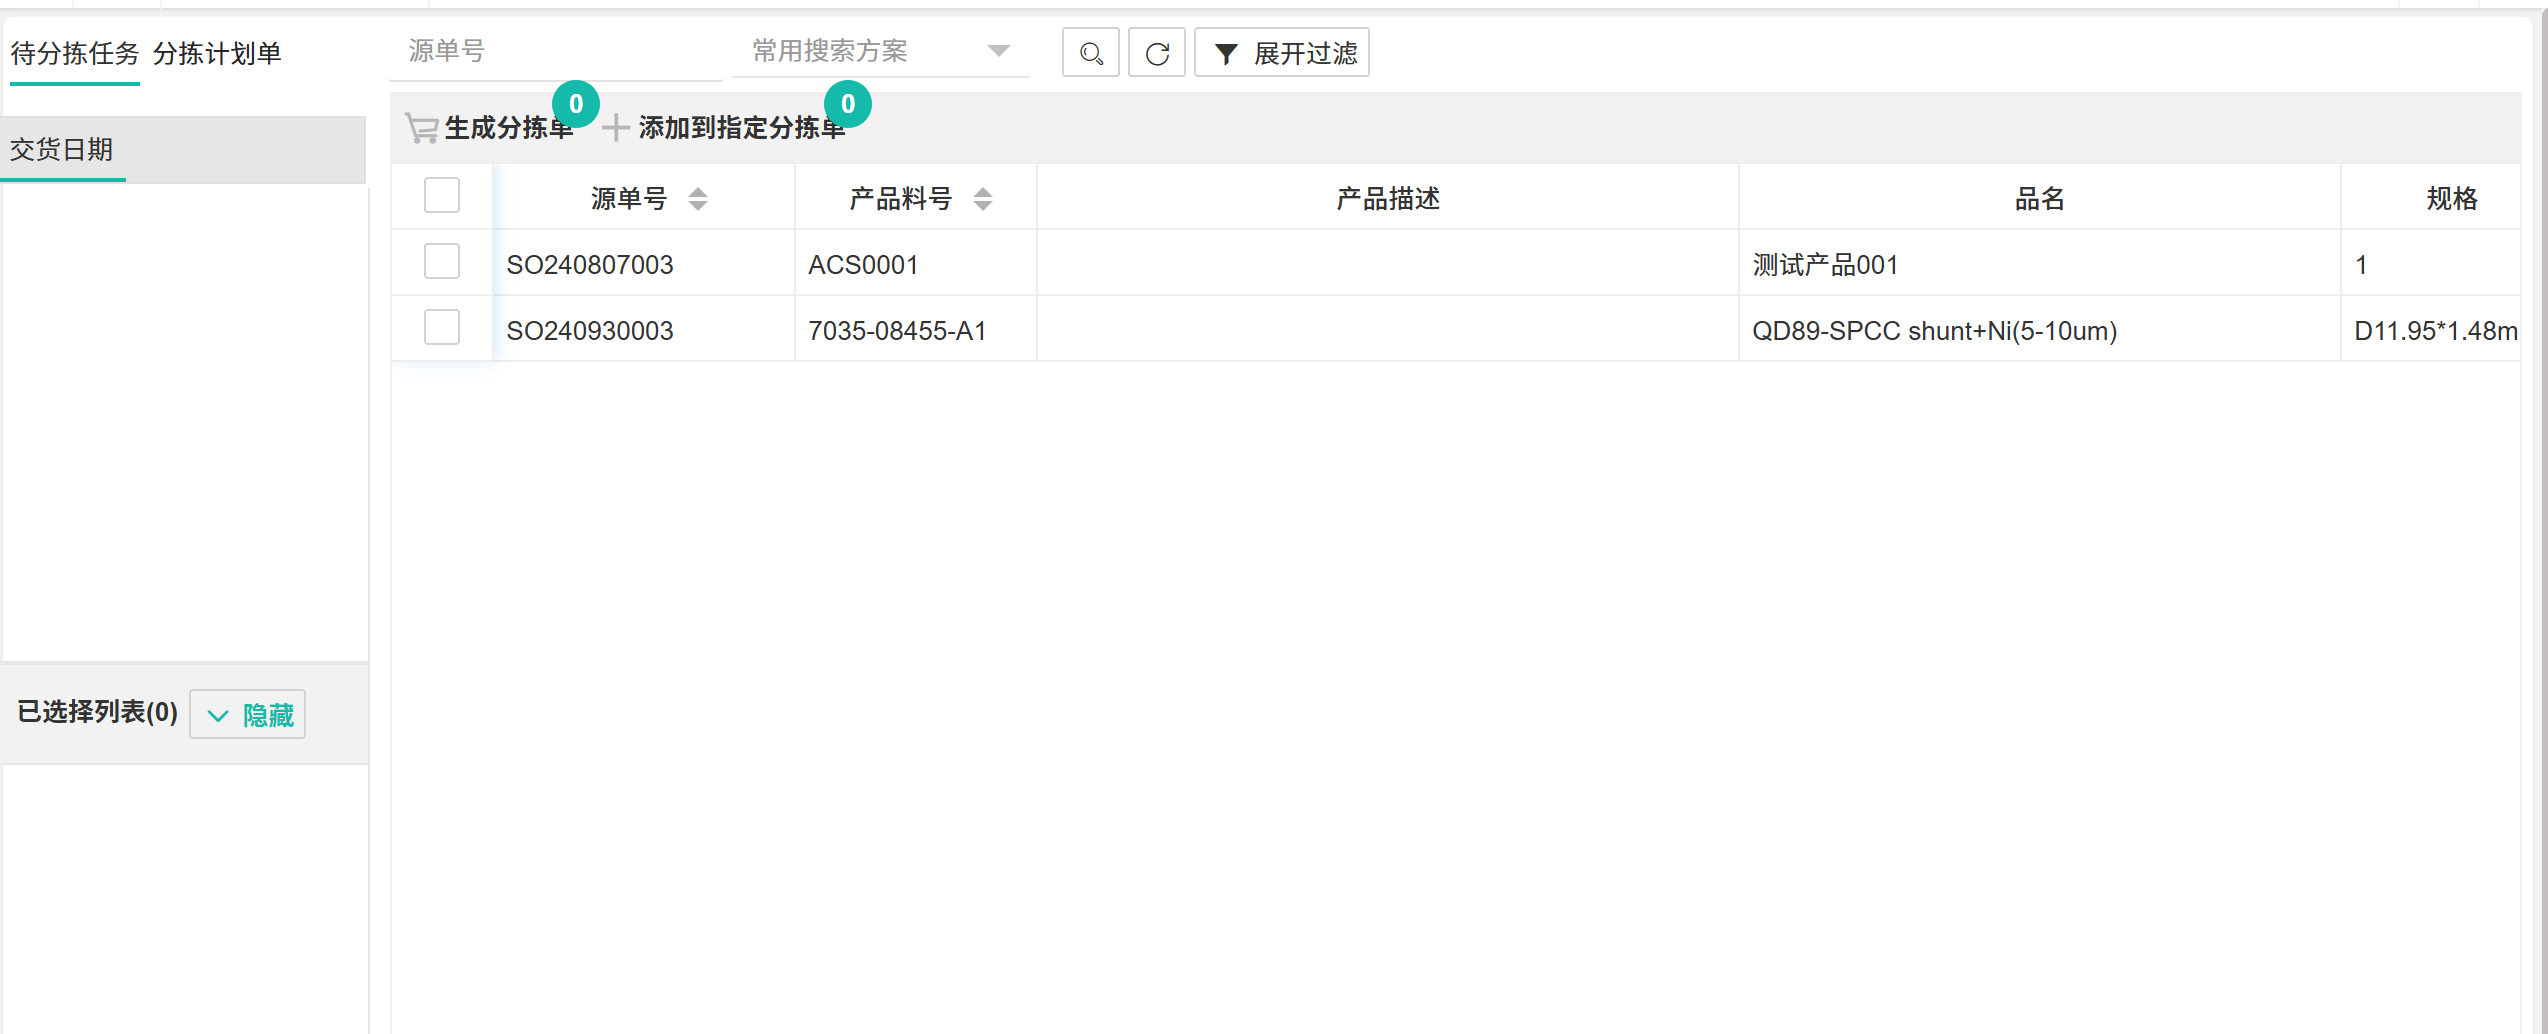The image size is (2548, 1034).
Task: Check the row for SO240807003
Action: [x=441, y=262]
